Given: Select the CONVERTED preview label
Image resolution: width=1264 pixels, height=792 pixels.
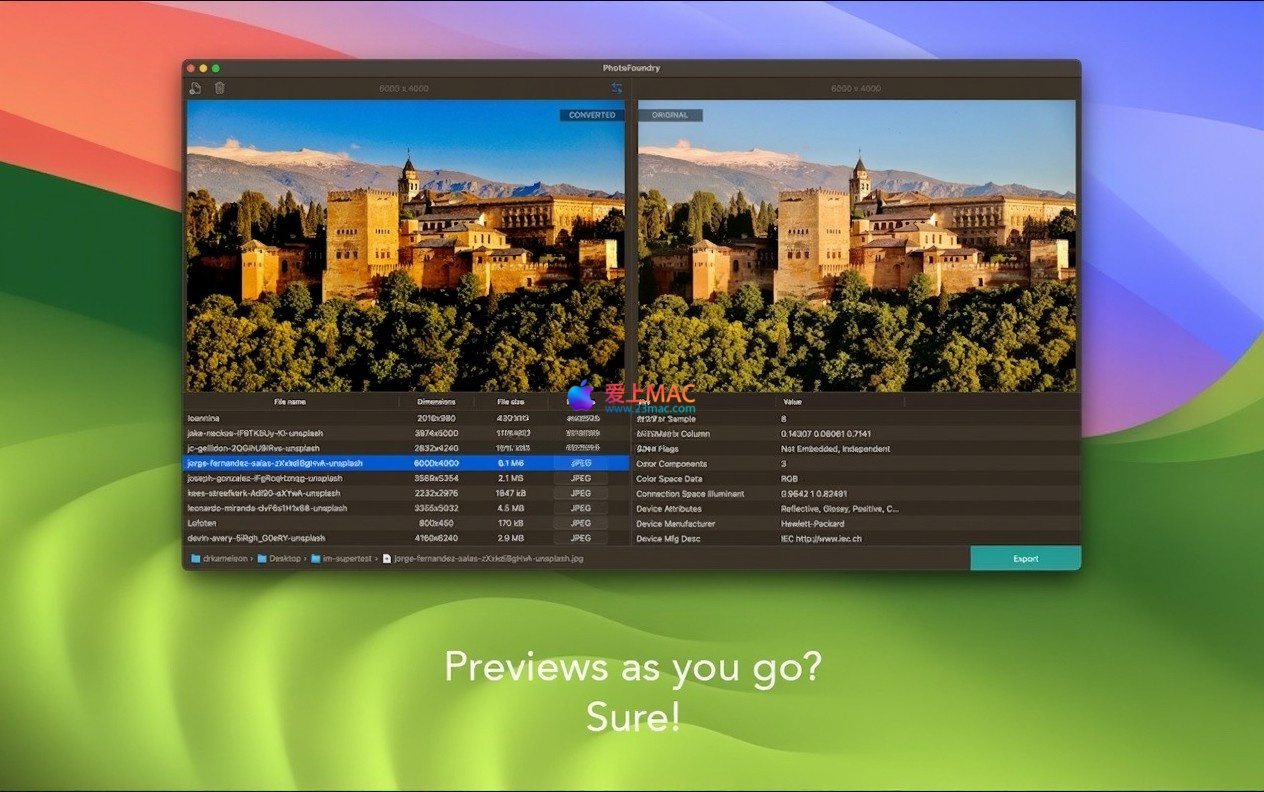Looking at the screenshot, I should coord(592,115).
